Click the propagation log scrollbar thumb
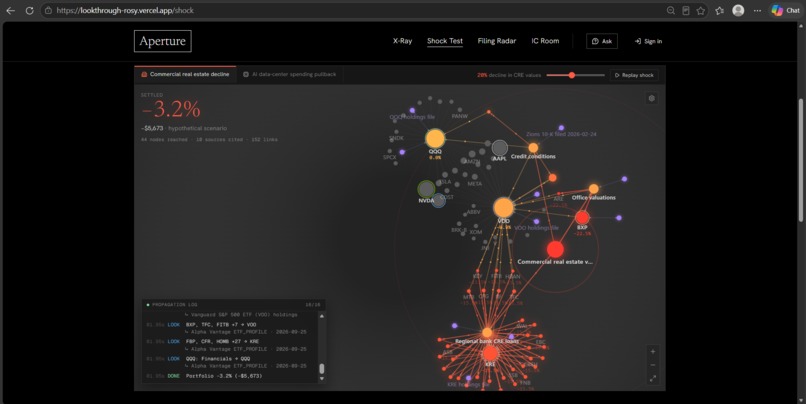Screen dimensions: 806x404 coord(322,369)
